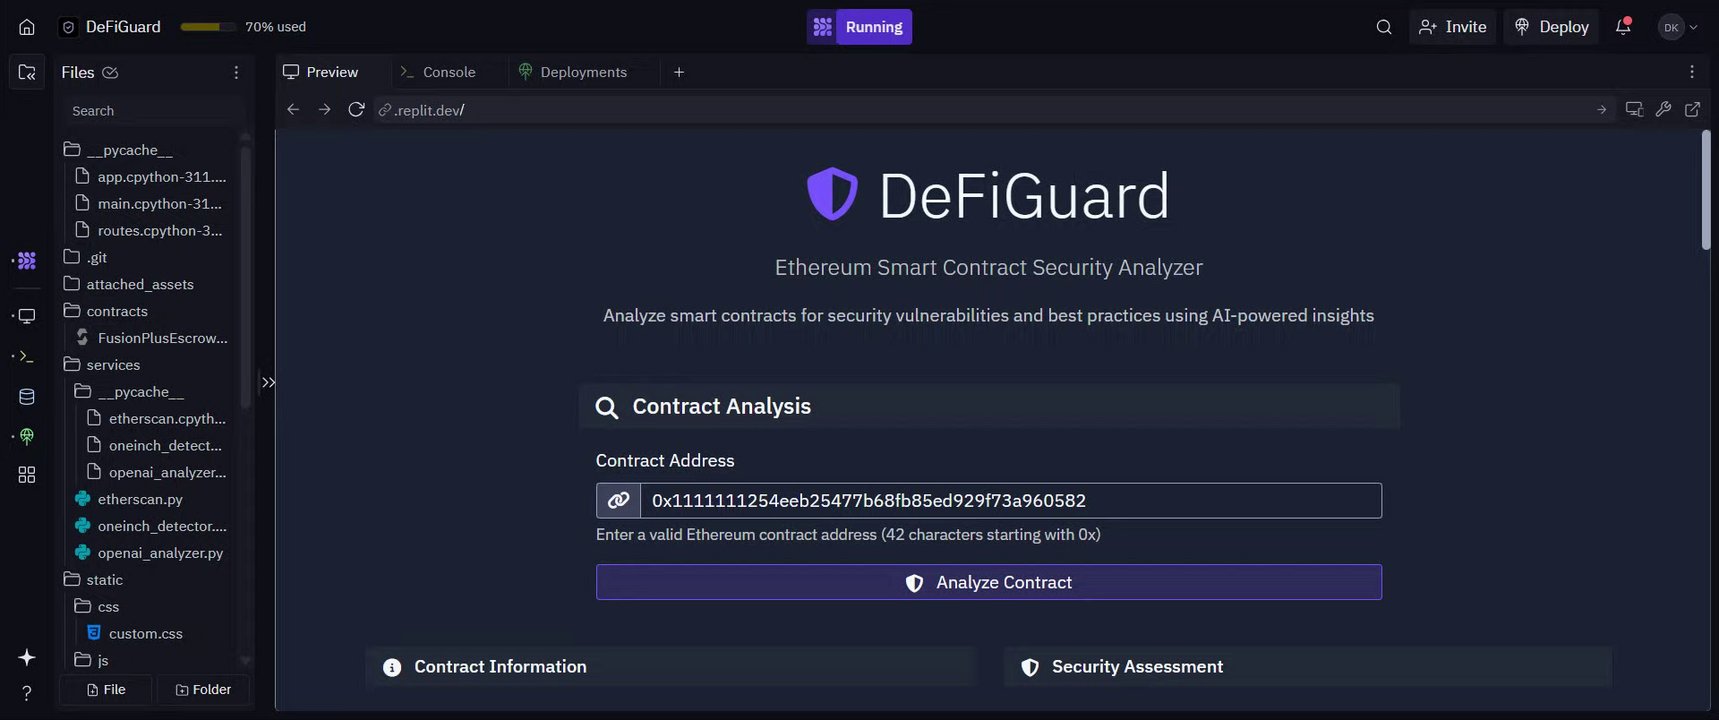1719x720 pixels.
Task: Open preview in new browser tab
Action: pyautogui.click(x=1692, y=110)
